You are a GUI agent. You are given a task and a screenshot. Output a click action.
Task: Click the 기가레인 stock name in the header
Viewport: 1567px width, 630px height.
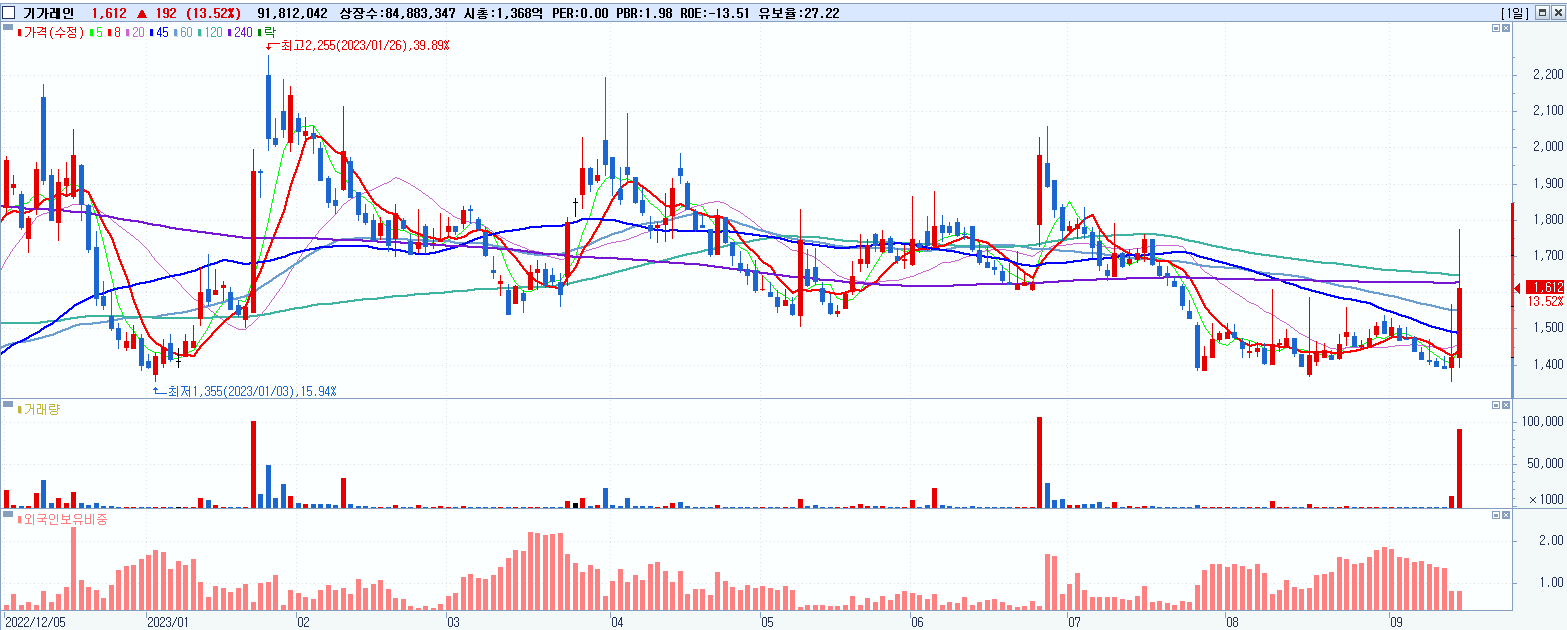tap(49, 12)
